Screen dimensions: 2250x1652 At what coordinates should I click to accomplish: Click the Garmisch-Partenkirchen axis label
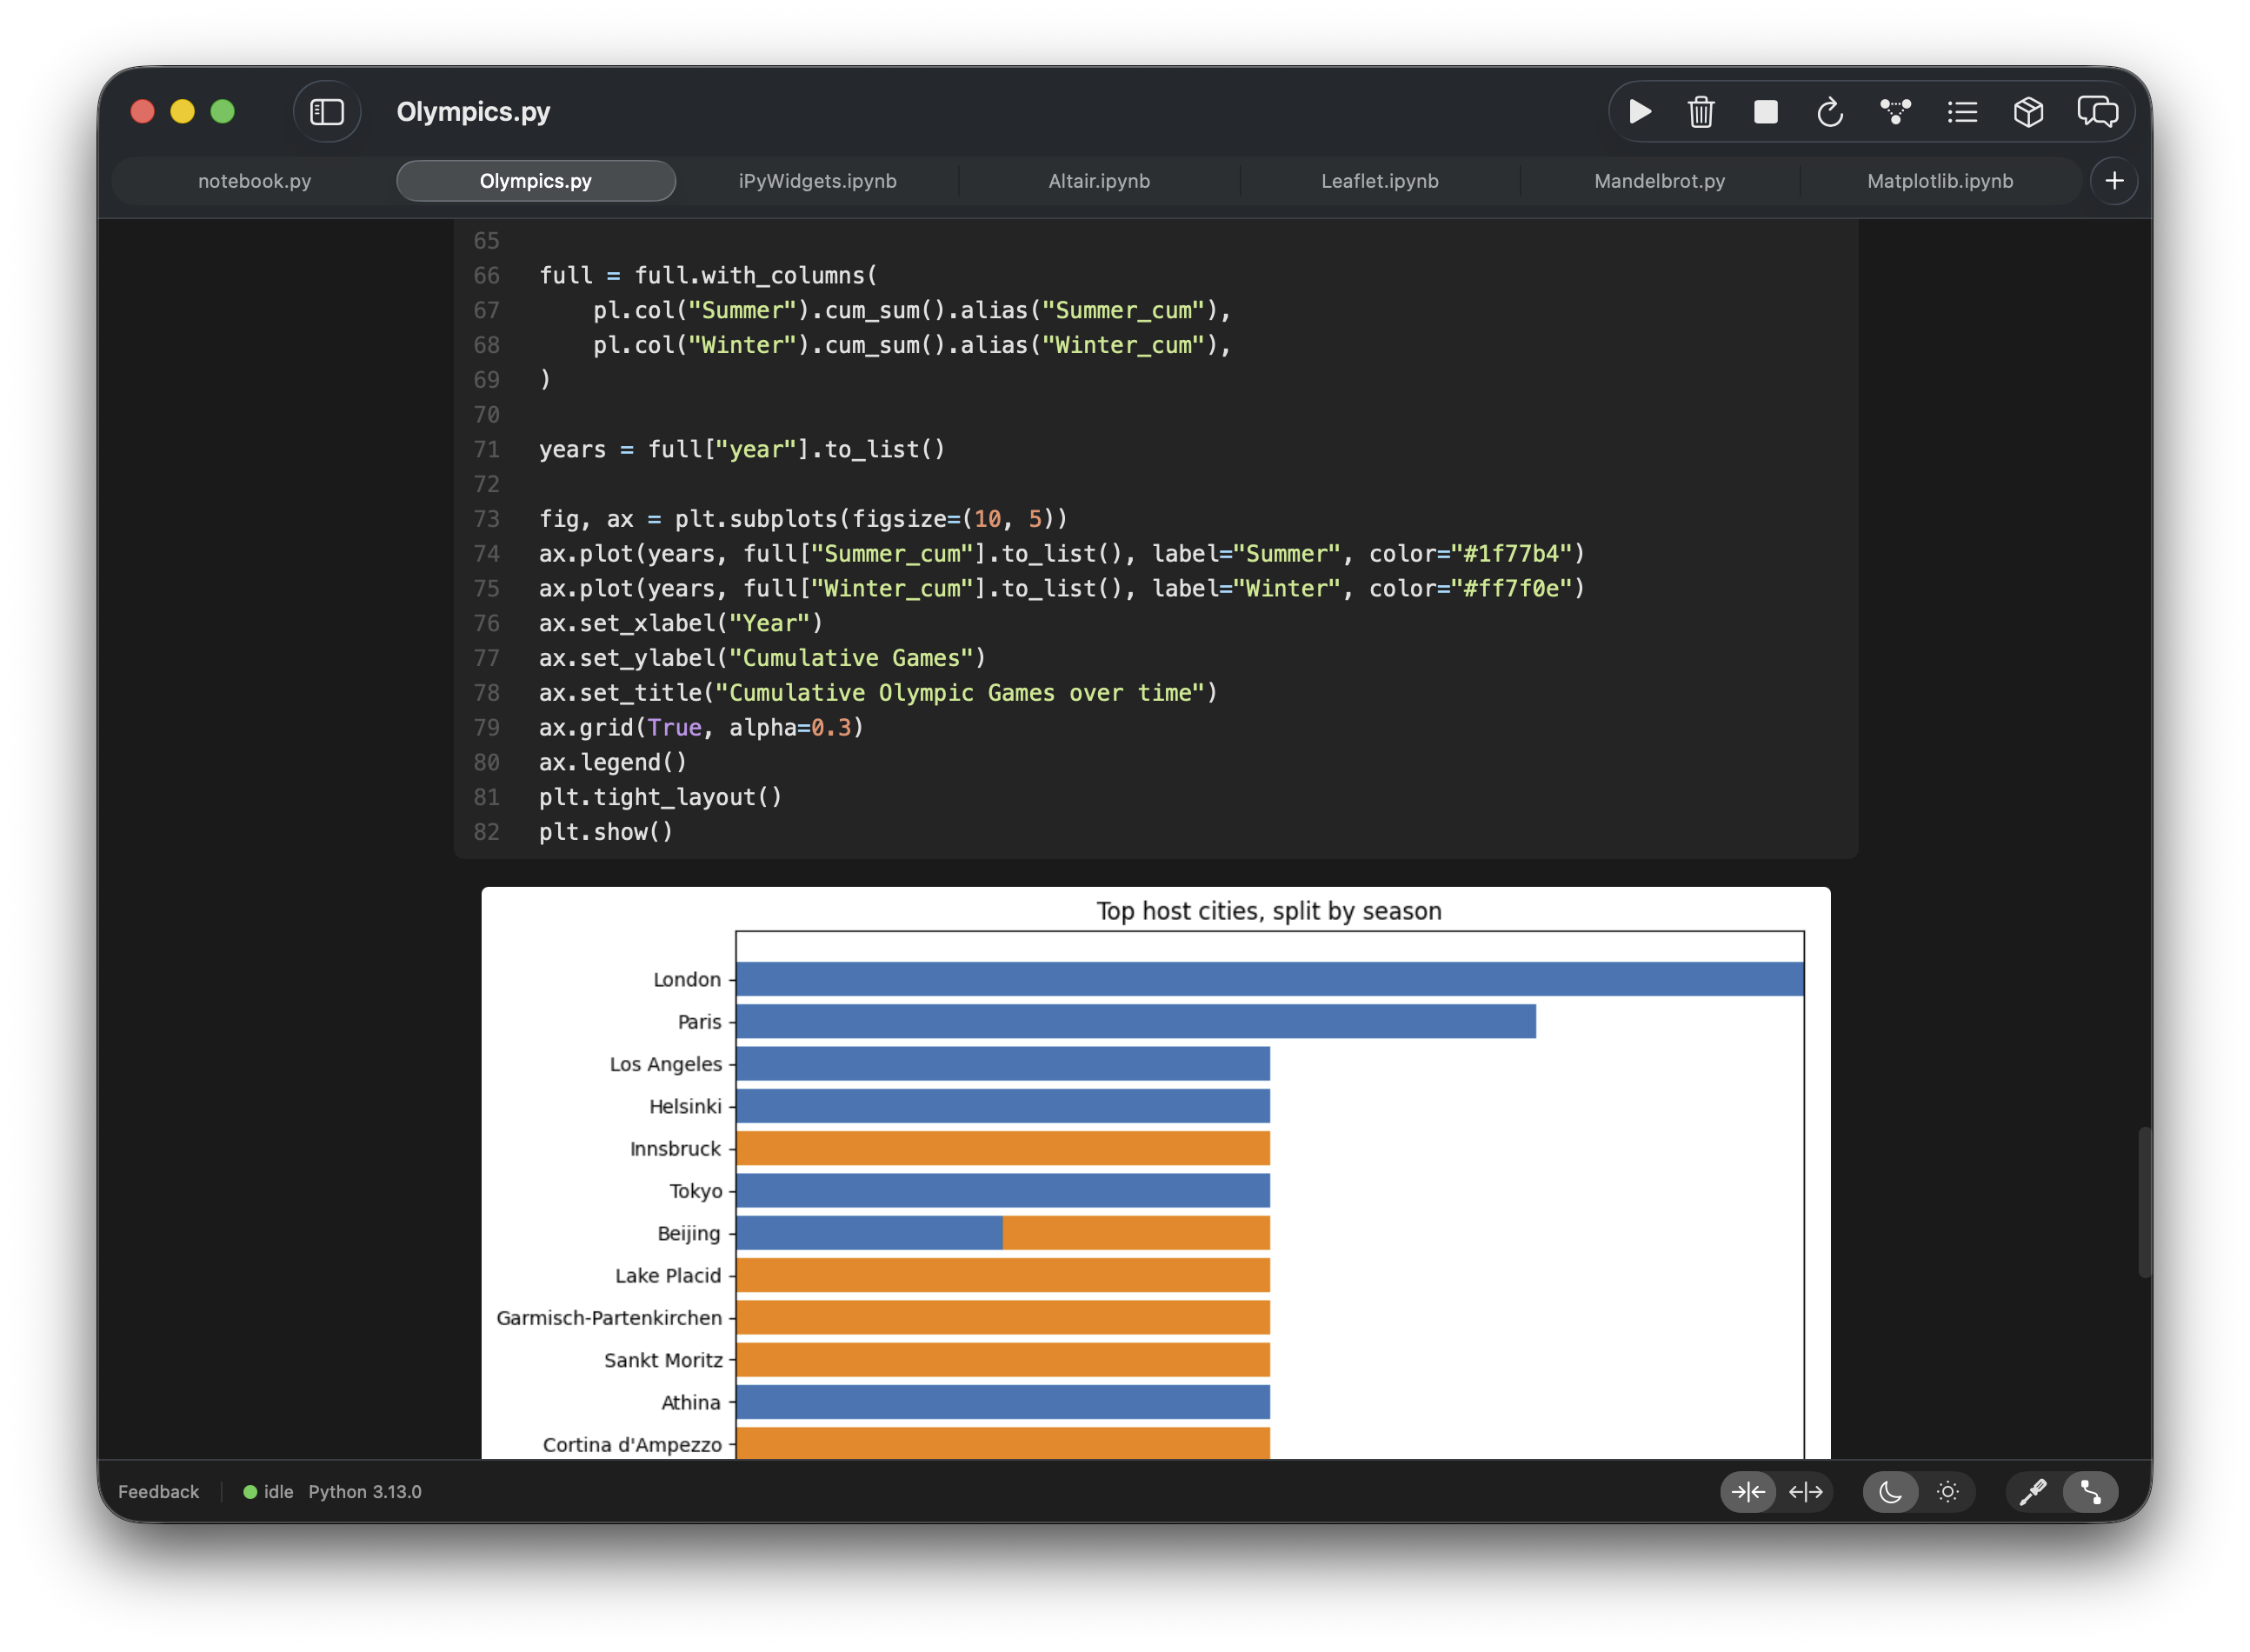point(609,1318)
